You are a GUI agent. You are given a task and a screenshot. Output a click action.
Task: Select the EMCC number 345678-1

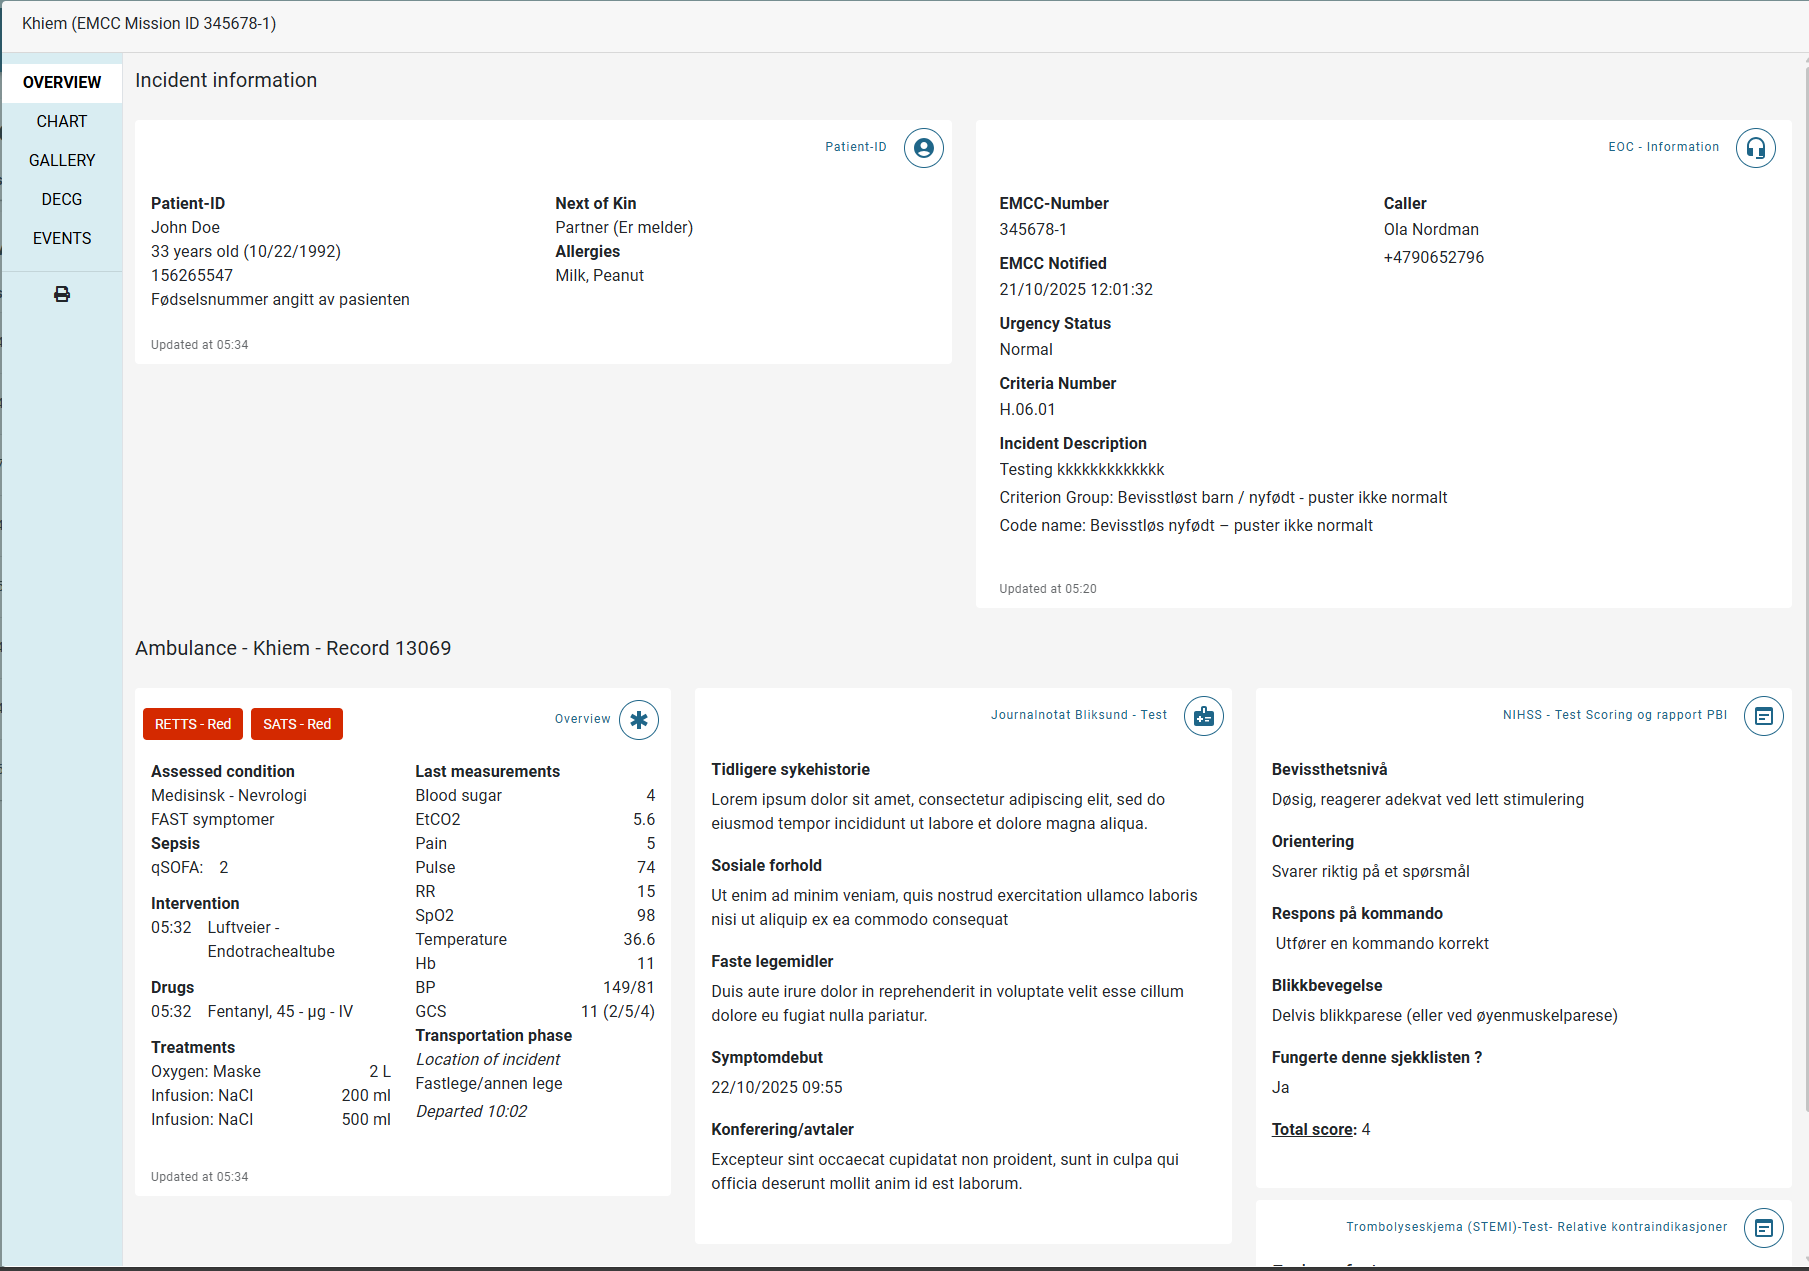[1033, 229]
